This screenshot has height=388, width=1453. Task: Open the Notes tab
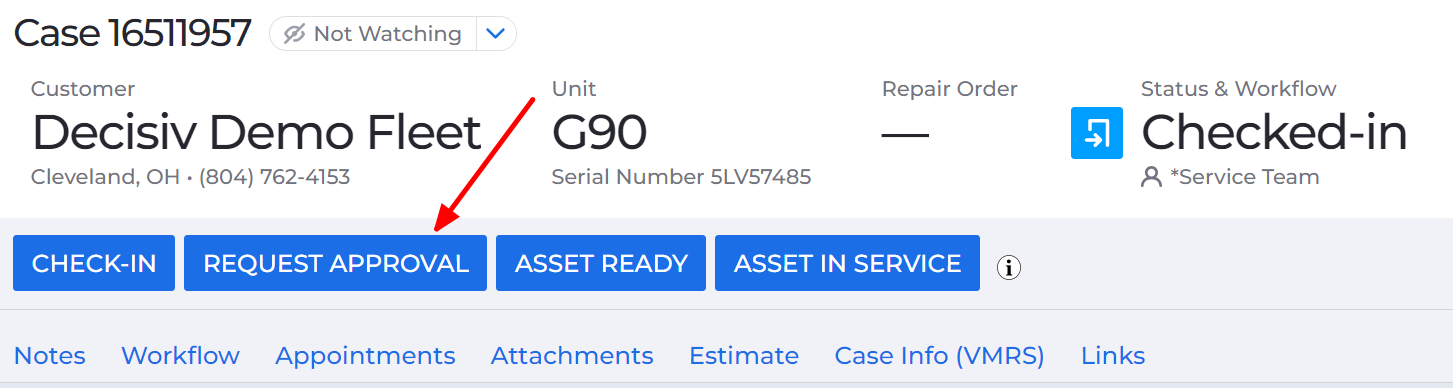[x=50, y=355]
